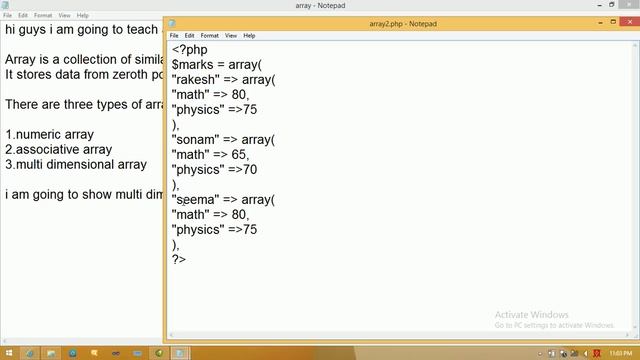Launch Internet Explorer from the taskbar
The width and height of the screenshot is (640, 360).
(x=30, y=353)
